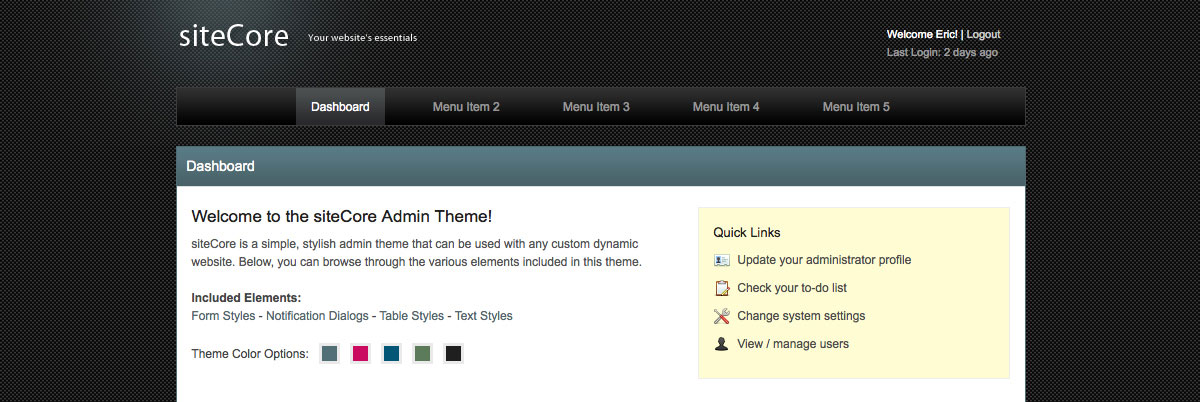The width and height of the screenshot is (1200, 402).
Task: Open the Dashboard menu tab
Action: pyautogui.click(x=340, y=107)
